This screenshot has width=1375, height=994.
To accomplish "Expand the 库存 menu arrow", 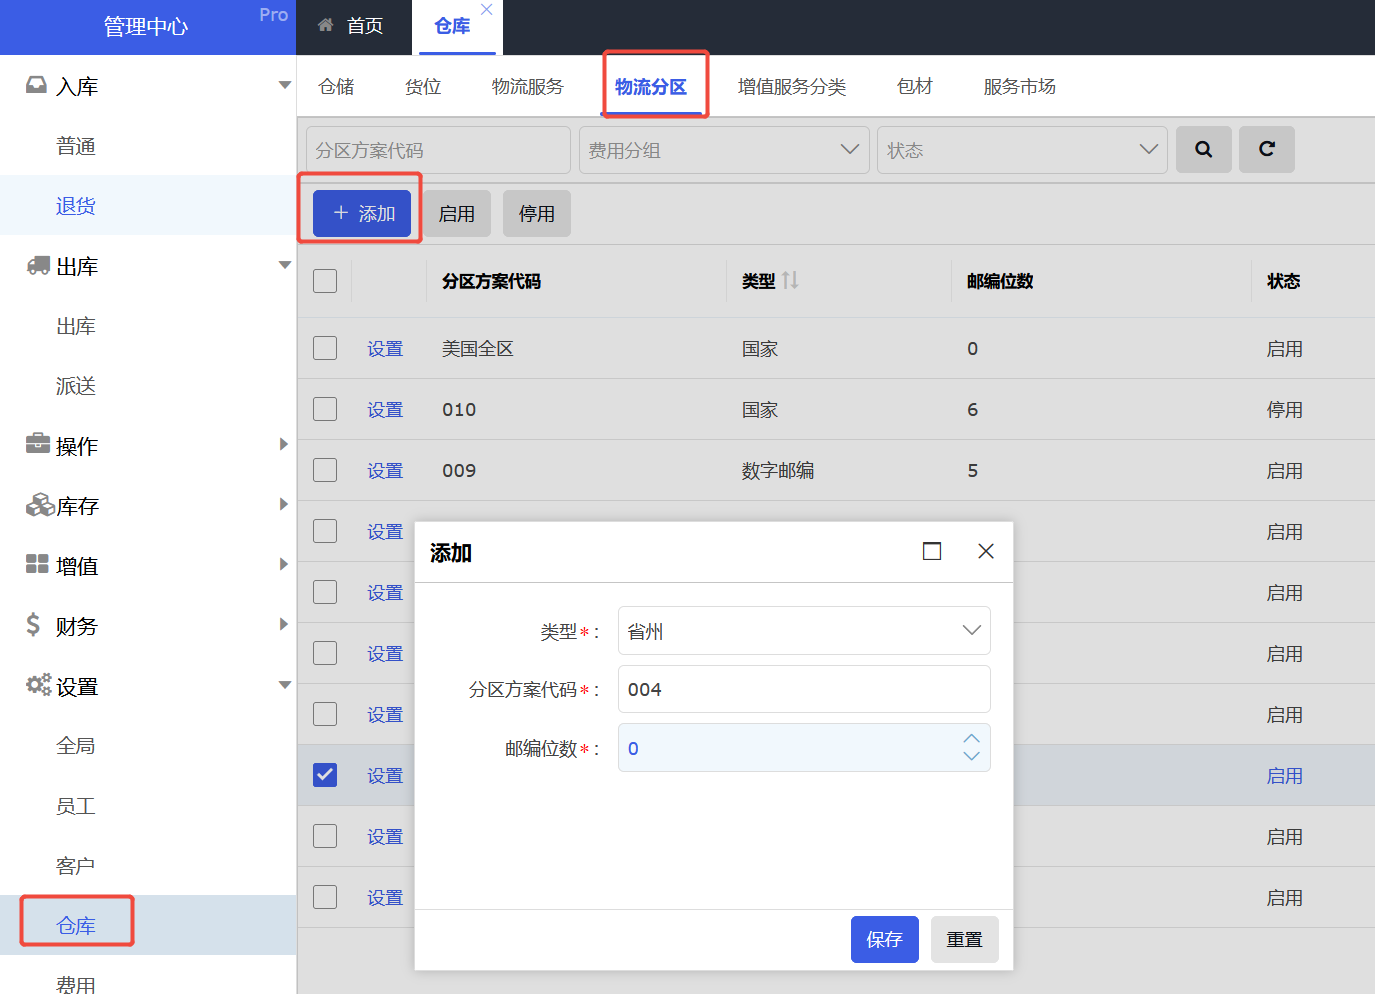I will point(284,504).
